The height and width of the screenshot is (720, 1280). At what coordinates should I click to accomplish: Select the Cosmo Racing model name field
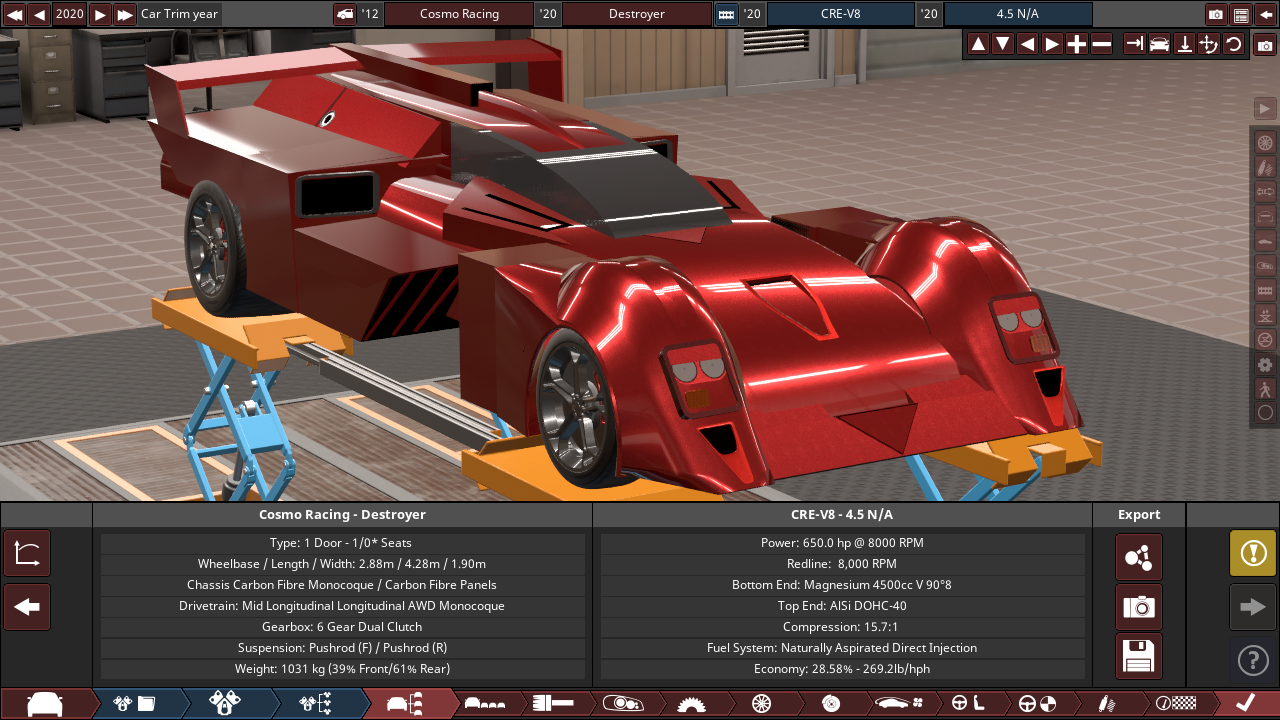pos(459,14)
